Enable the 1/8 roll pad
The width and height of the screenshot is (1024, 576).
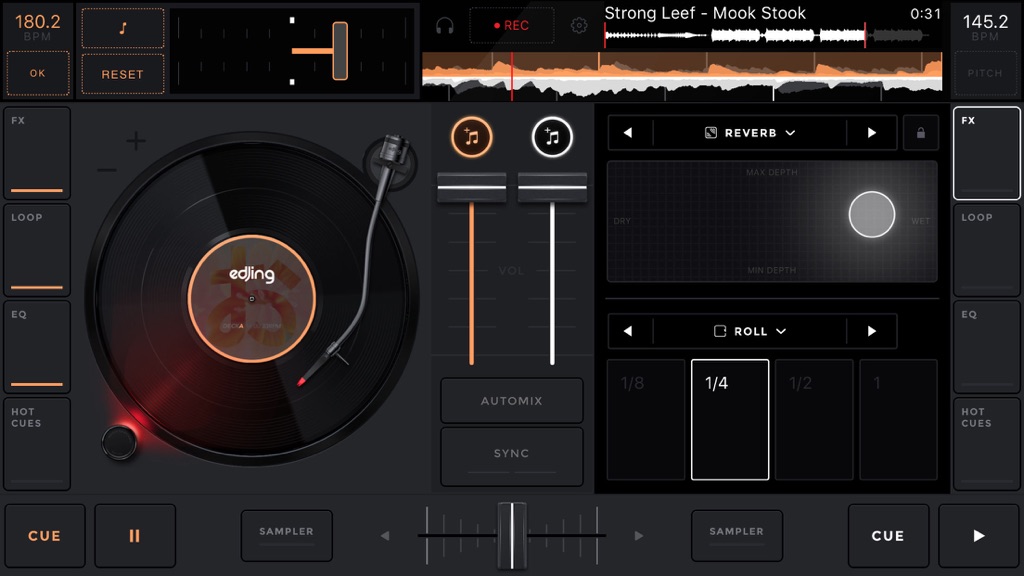[646, 419]
